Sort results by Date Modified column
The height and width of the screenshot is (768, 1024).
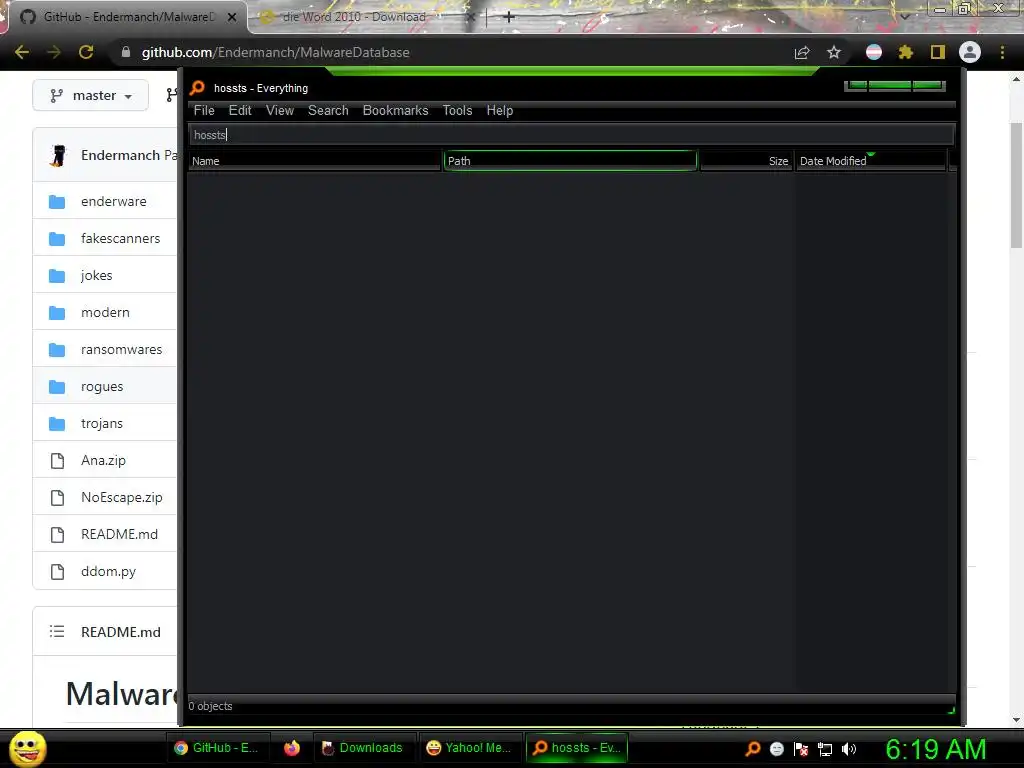click(x=870, y=161)
